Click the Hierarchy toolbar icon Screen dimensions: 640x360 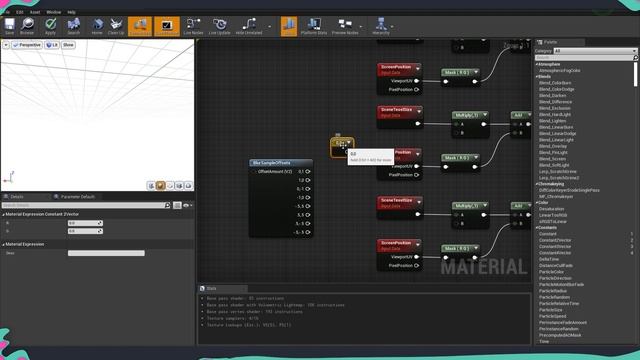[x=380, y=27]
